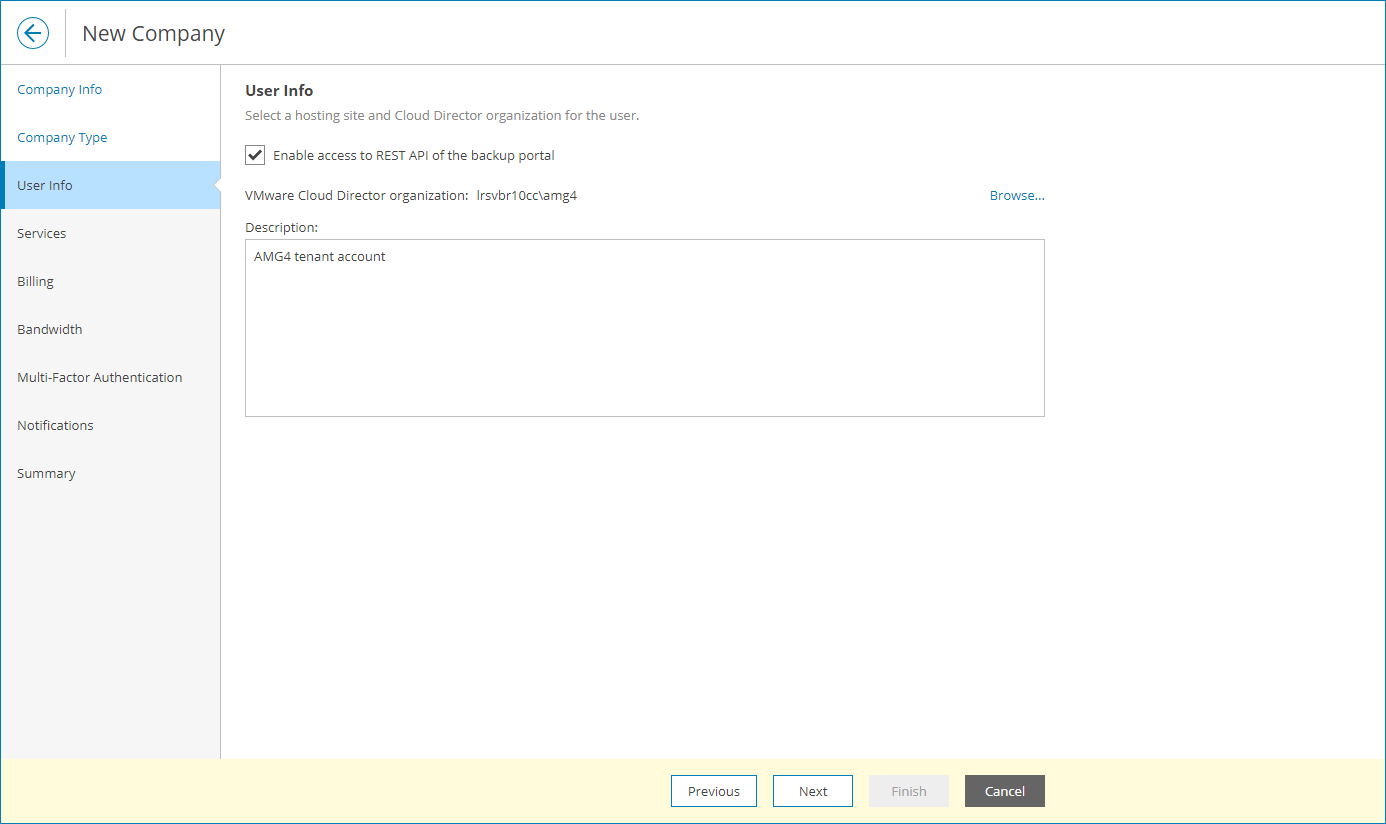The image size is (1386, 824).
Task: Click the New Company page title
Action: pyautogui.click(x=151, y=33)
